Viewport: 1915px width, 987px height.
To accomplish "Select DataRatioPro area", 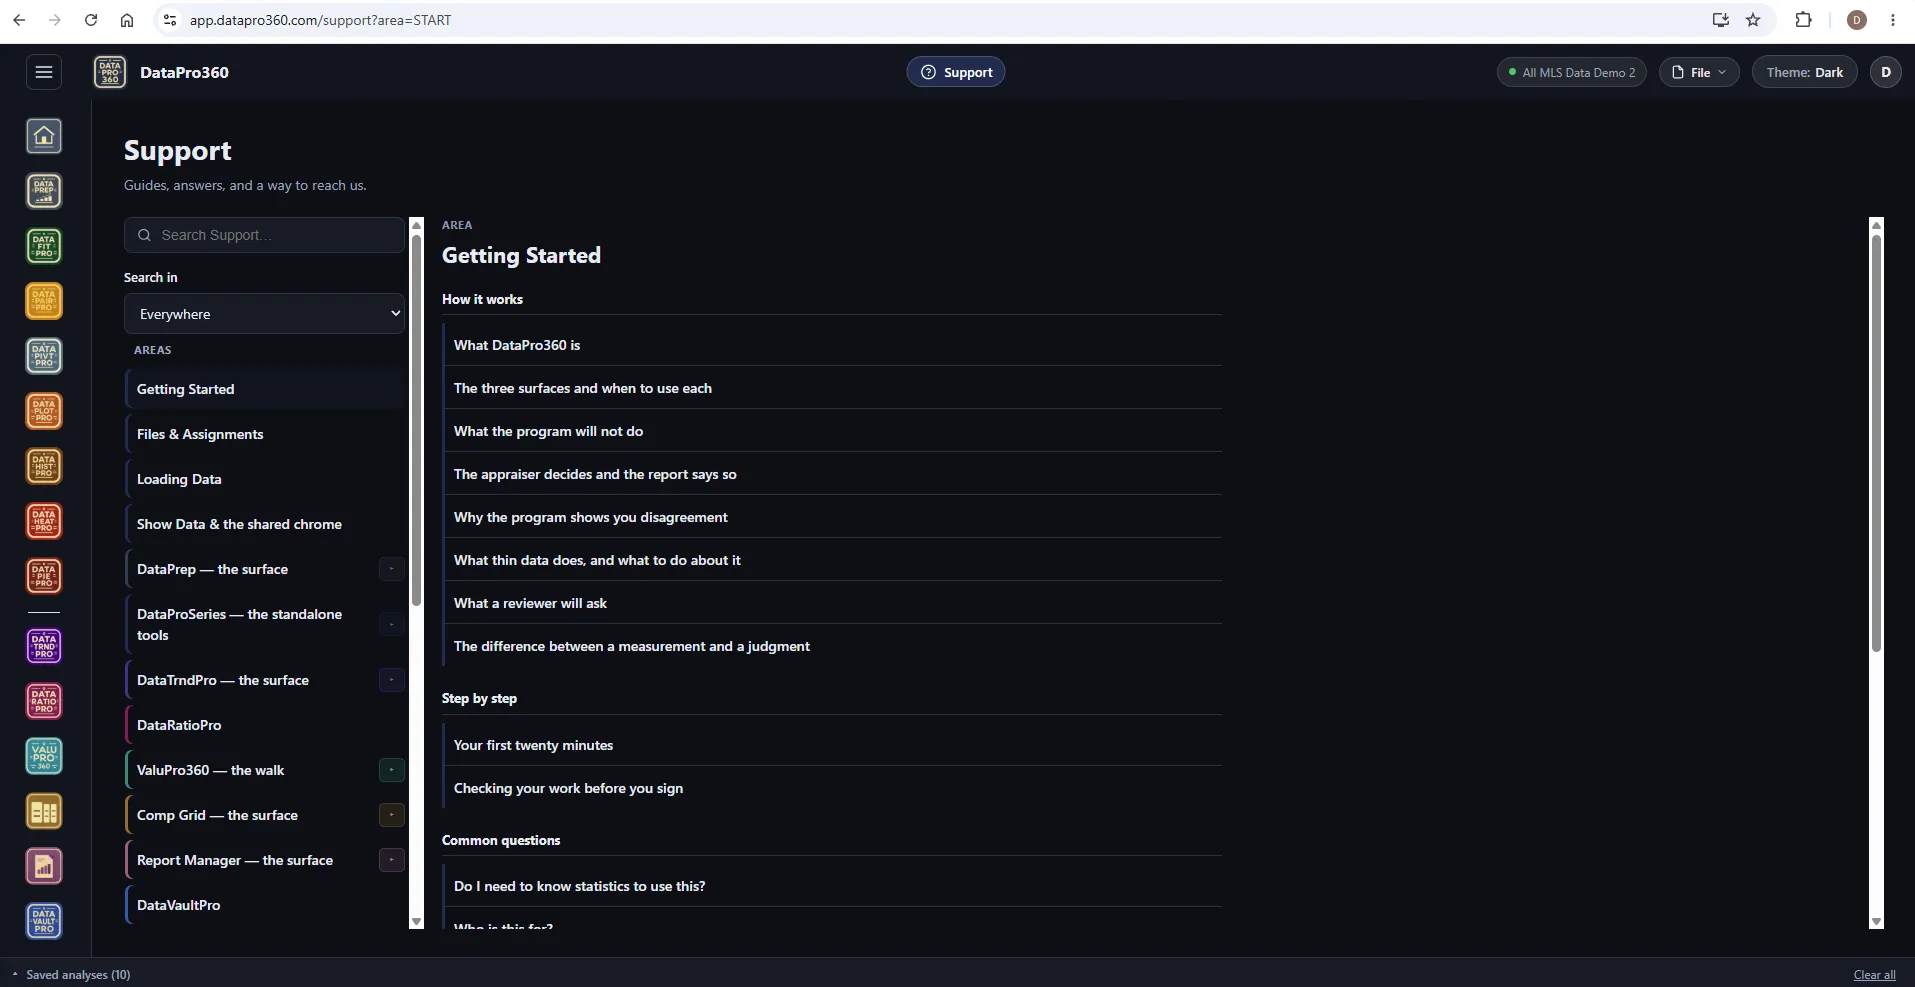I will [265, 725].
